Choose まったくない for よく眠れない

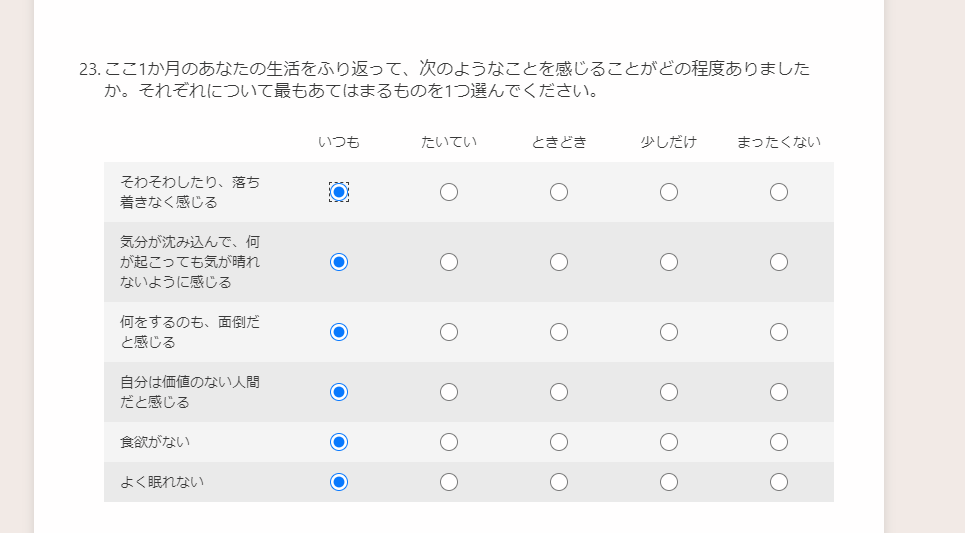[x=779, y=482]
